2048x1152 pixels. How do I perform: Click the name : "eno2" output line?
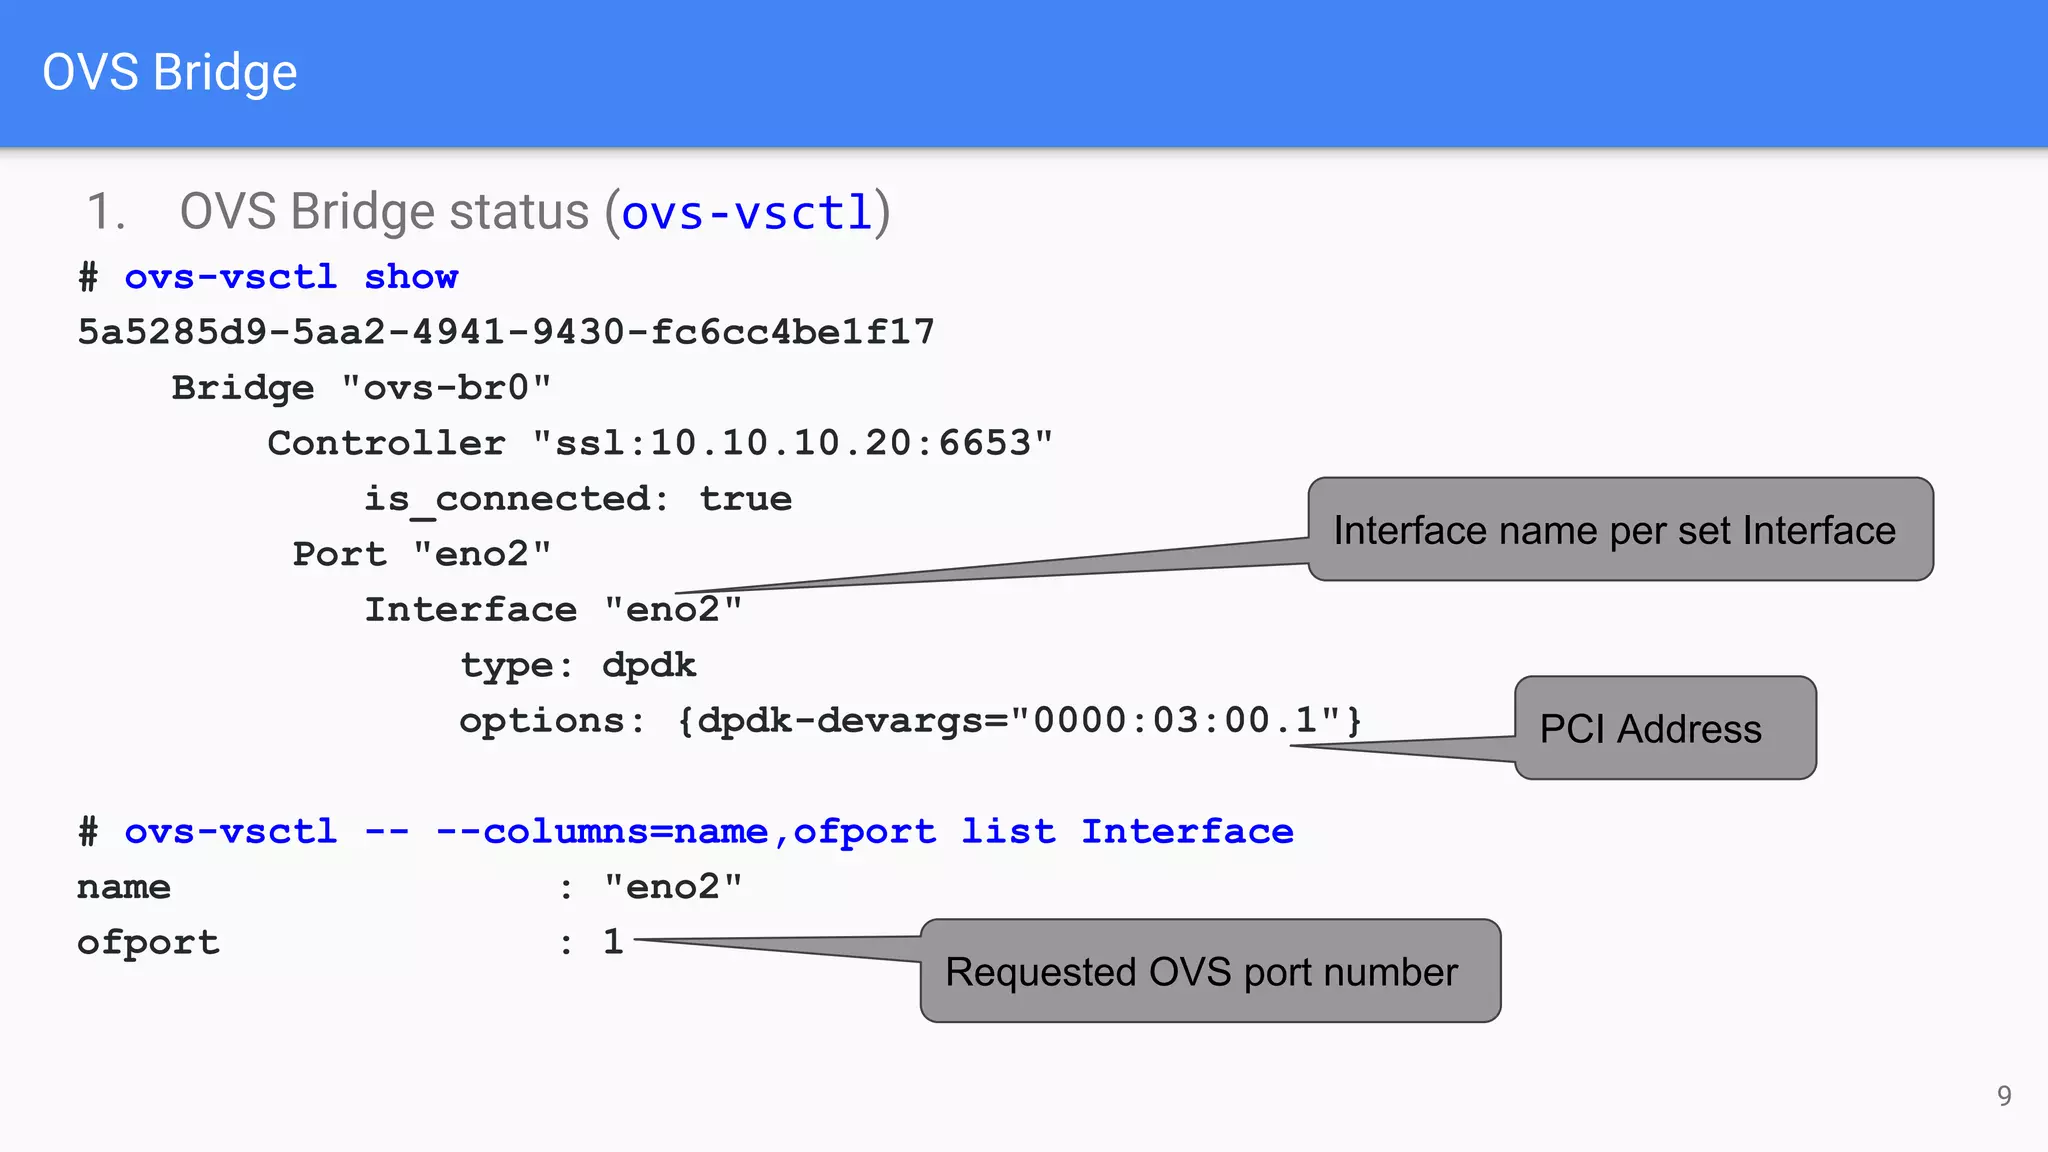(x=410, y=887)
